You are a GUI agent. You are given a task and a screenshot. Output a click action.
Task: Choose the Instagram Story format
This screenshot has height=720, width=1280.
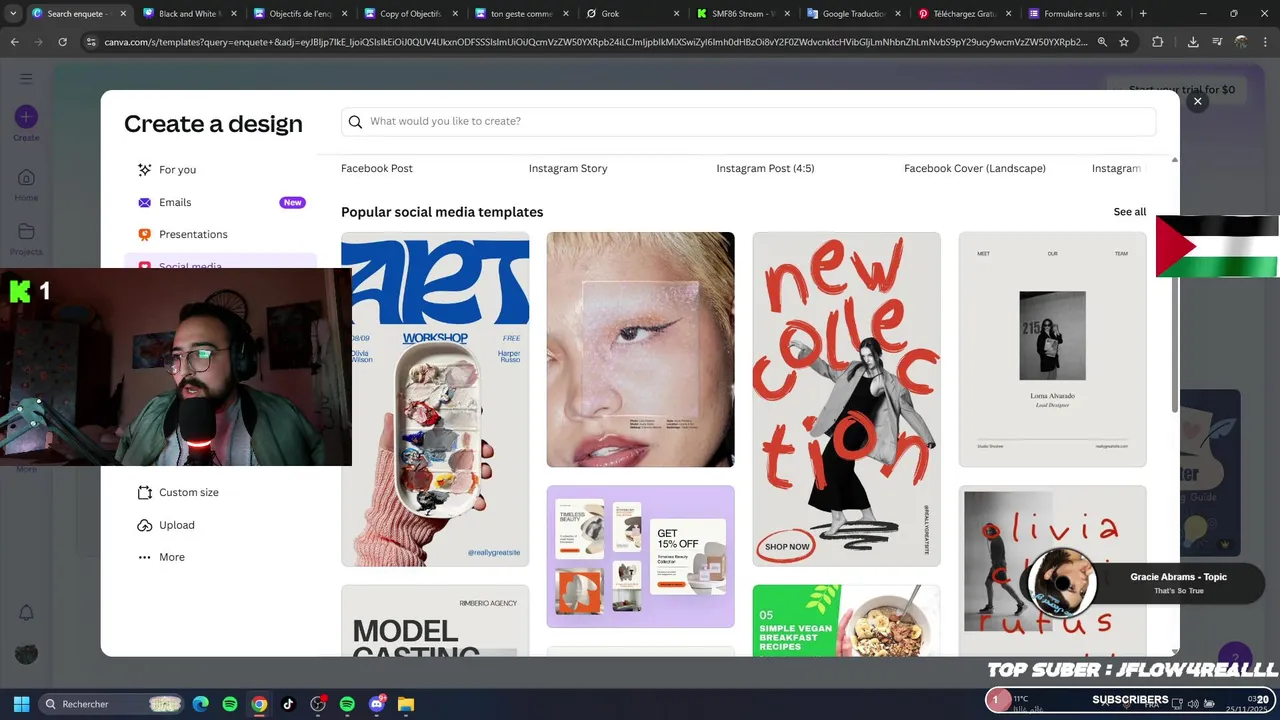click(x=568, y=168)
